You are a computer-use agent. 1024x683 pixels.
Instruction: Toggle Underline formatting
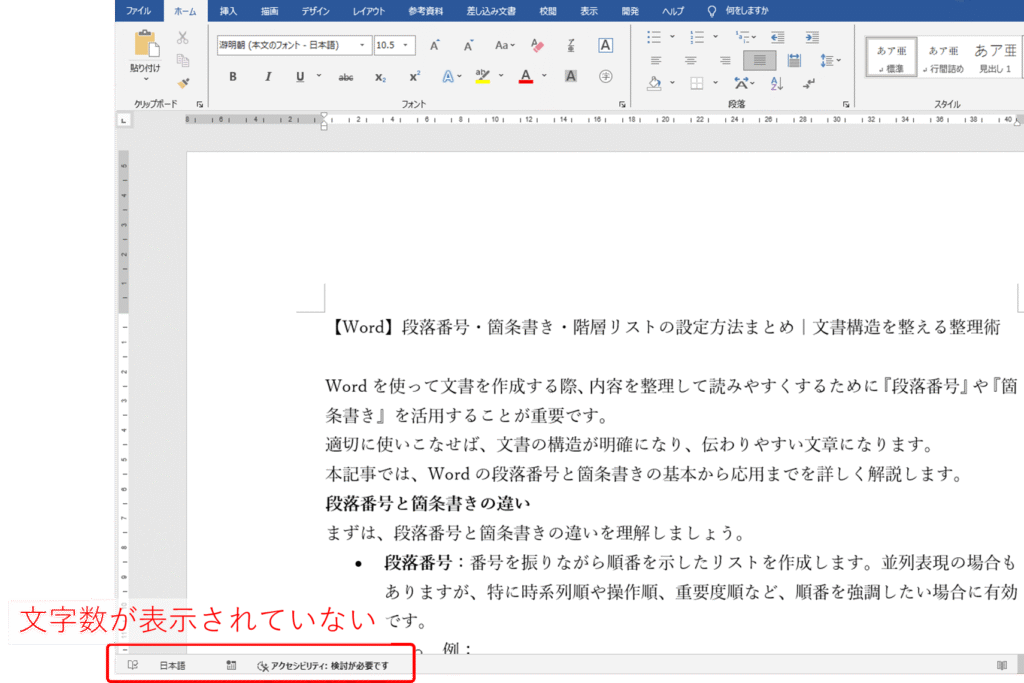(x=300, y=76)
